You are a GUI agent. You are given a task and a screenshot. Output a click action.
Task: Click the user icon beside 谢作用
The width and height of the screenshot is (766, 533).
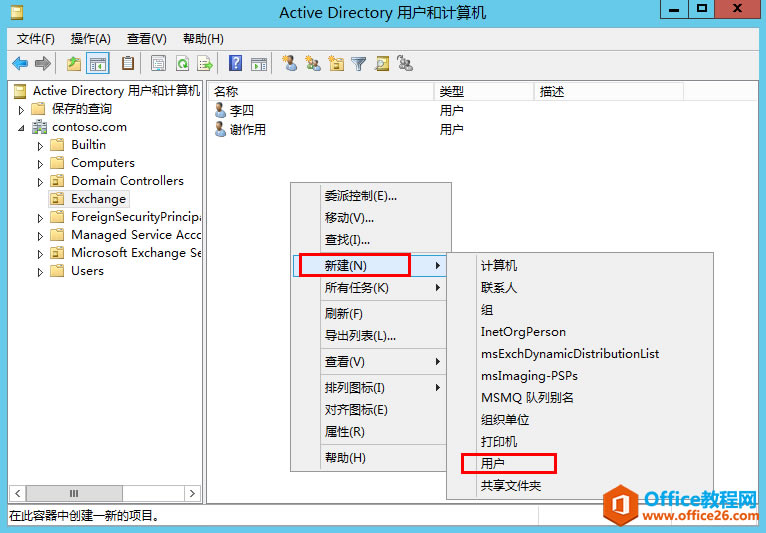point(220,129)
